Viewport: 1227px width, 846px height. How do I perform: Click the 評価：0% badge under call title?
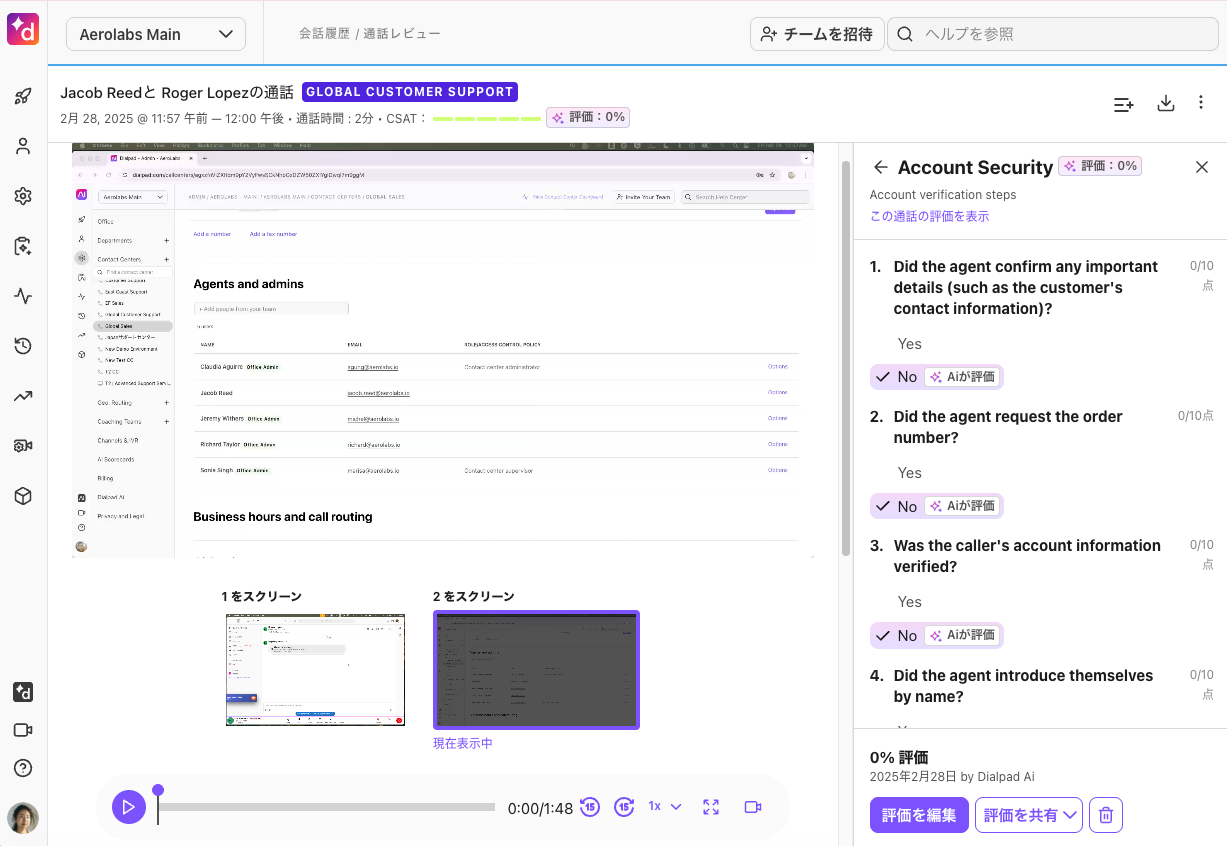[x=588, y=117]
